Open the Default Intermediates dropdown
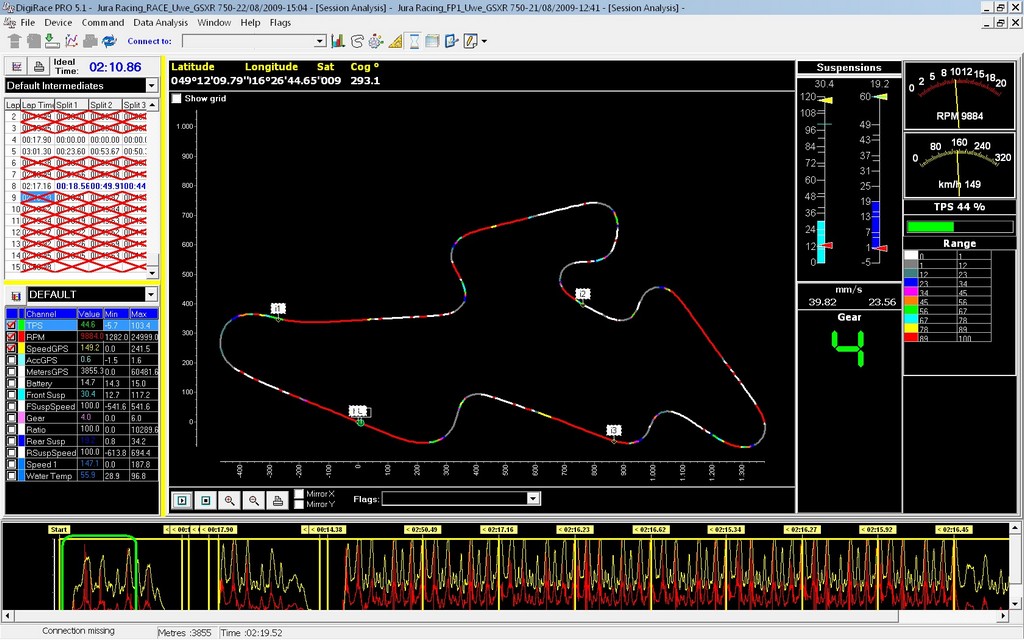 [150, 86]
